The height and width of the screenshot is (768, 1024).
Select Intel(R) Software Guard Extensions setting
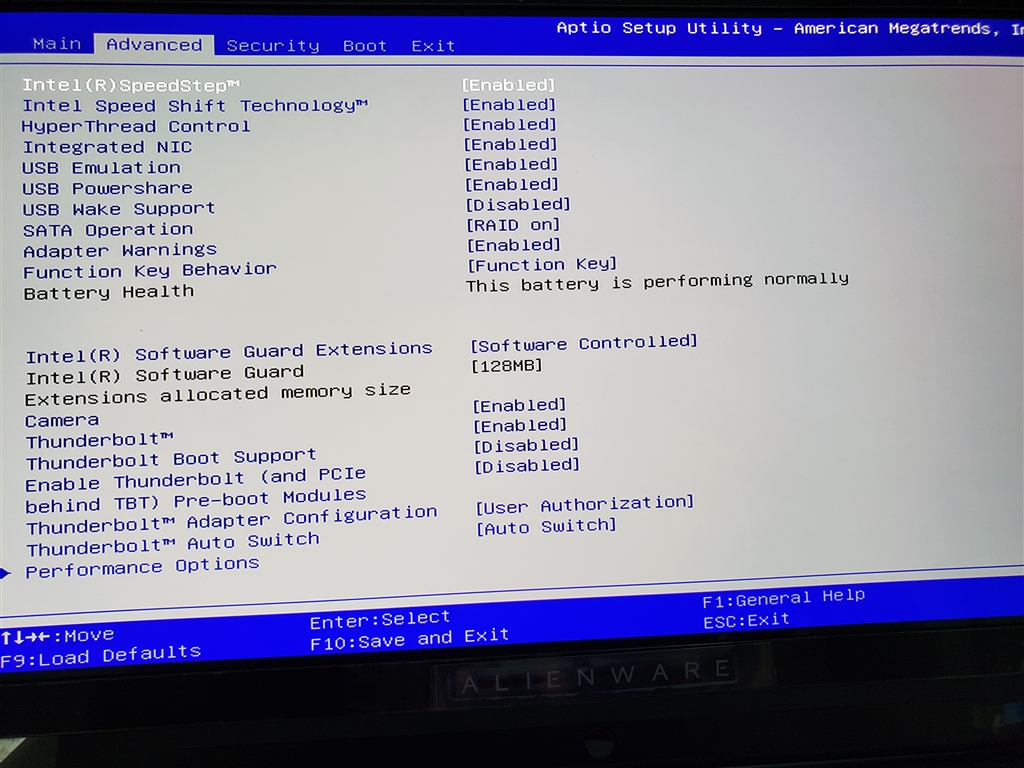click(x=229, y=353)
